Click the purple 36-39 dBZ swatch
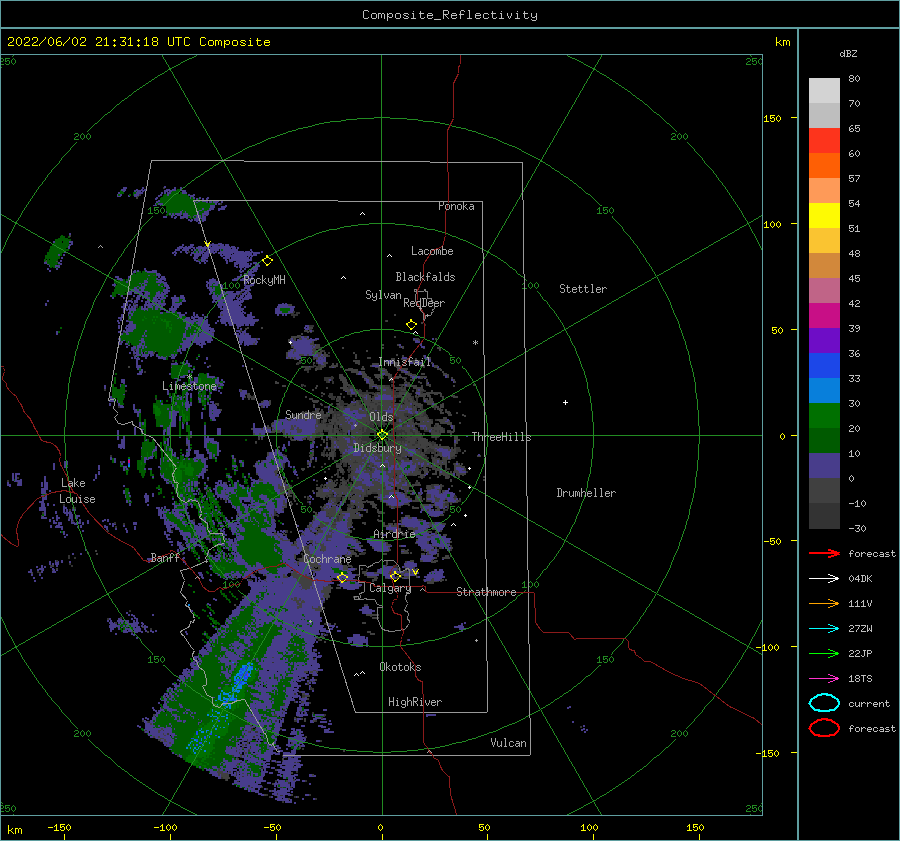 824,341
